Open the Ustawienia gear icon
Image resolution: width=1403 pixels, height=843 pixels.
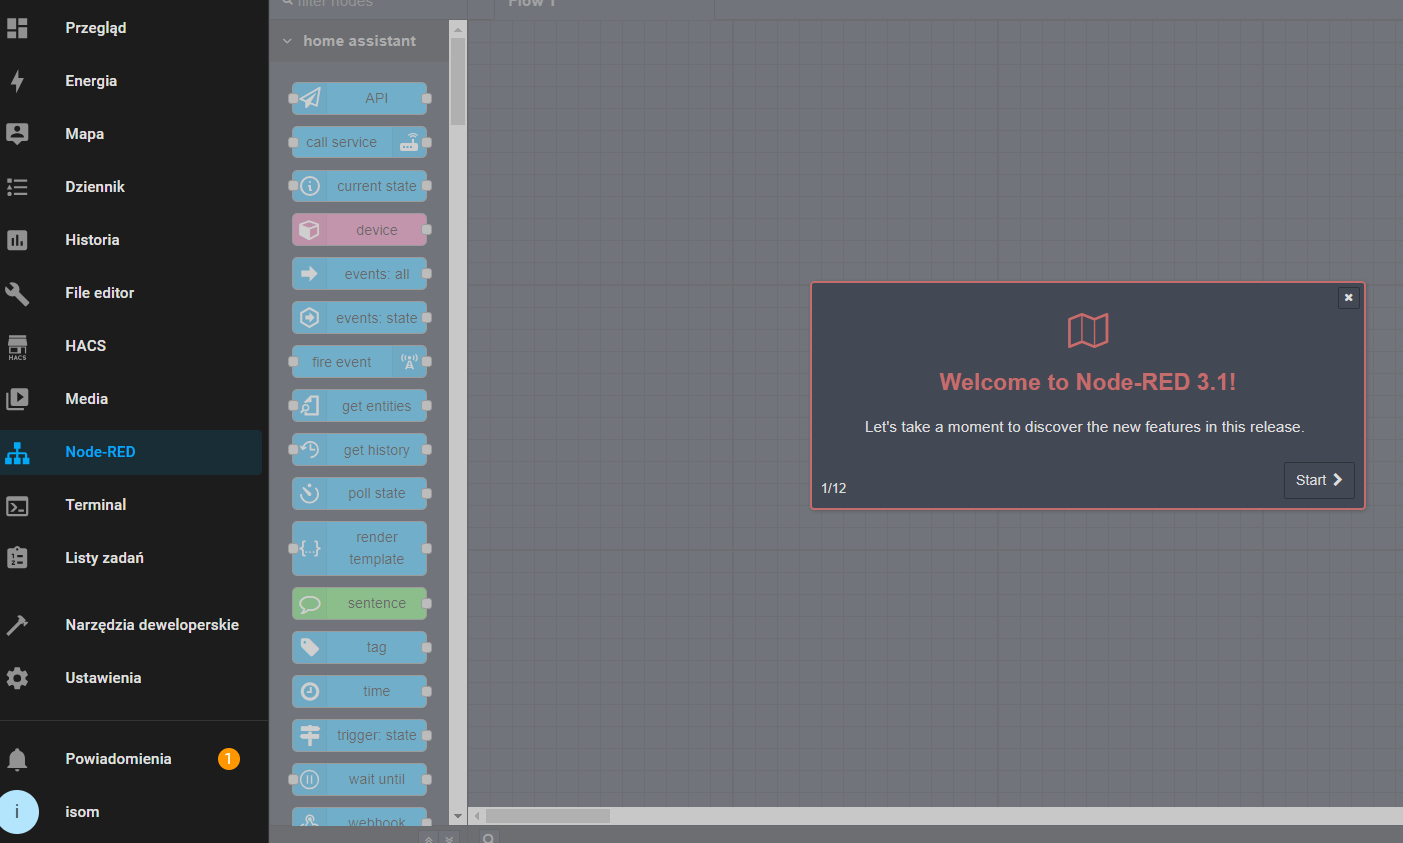point(17,678)
